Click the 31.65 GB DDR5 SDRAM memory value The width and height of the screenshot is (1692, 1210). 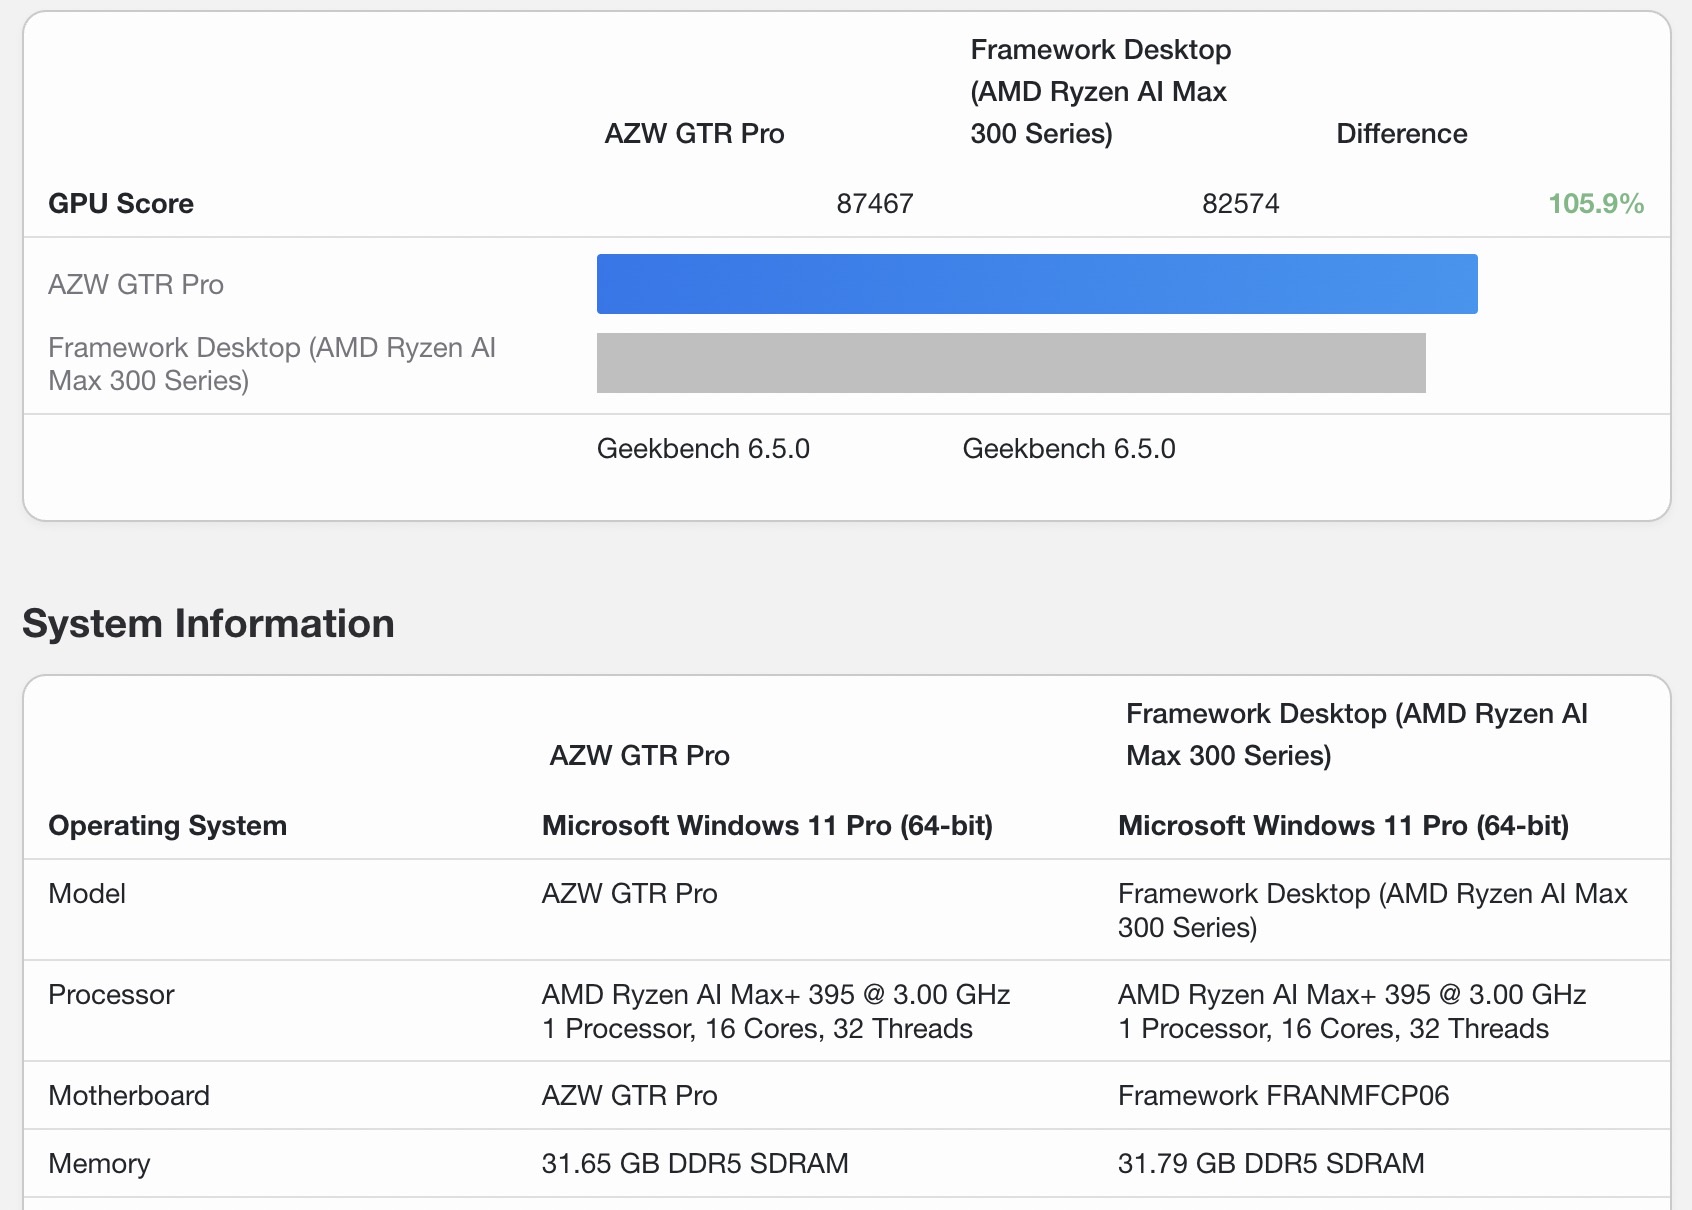coord(695,1164)
